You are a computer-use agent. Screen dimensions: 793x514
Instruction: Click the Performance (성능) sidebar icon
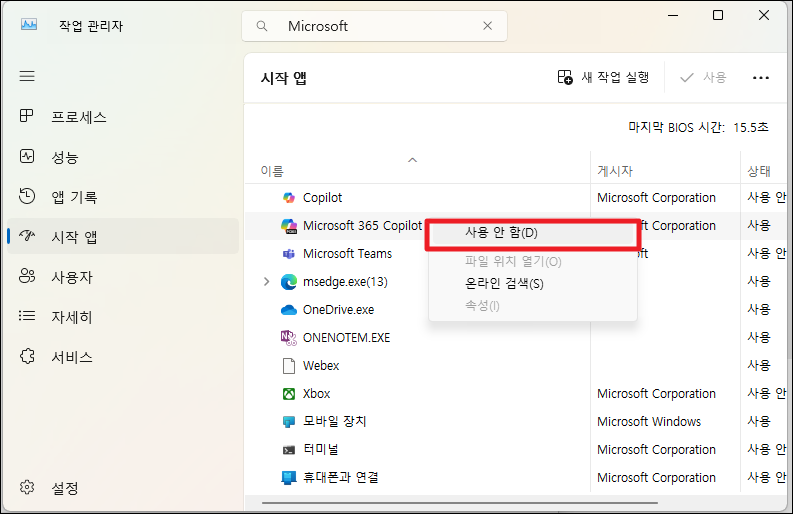pyautogui.click(x=27, y=156)
